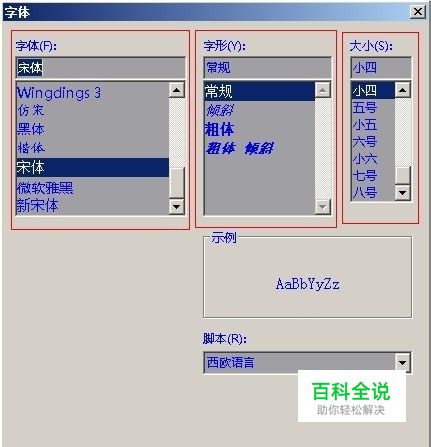This screenshot has width=431, height=447.
Task: Select 新宋体 in the font list
Action: click(x=92, y=206)
